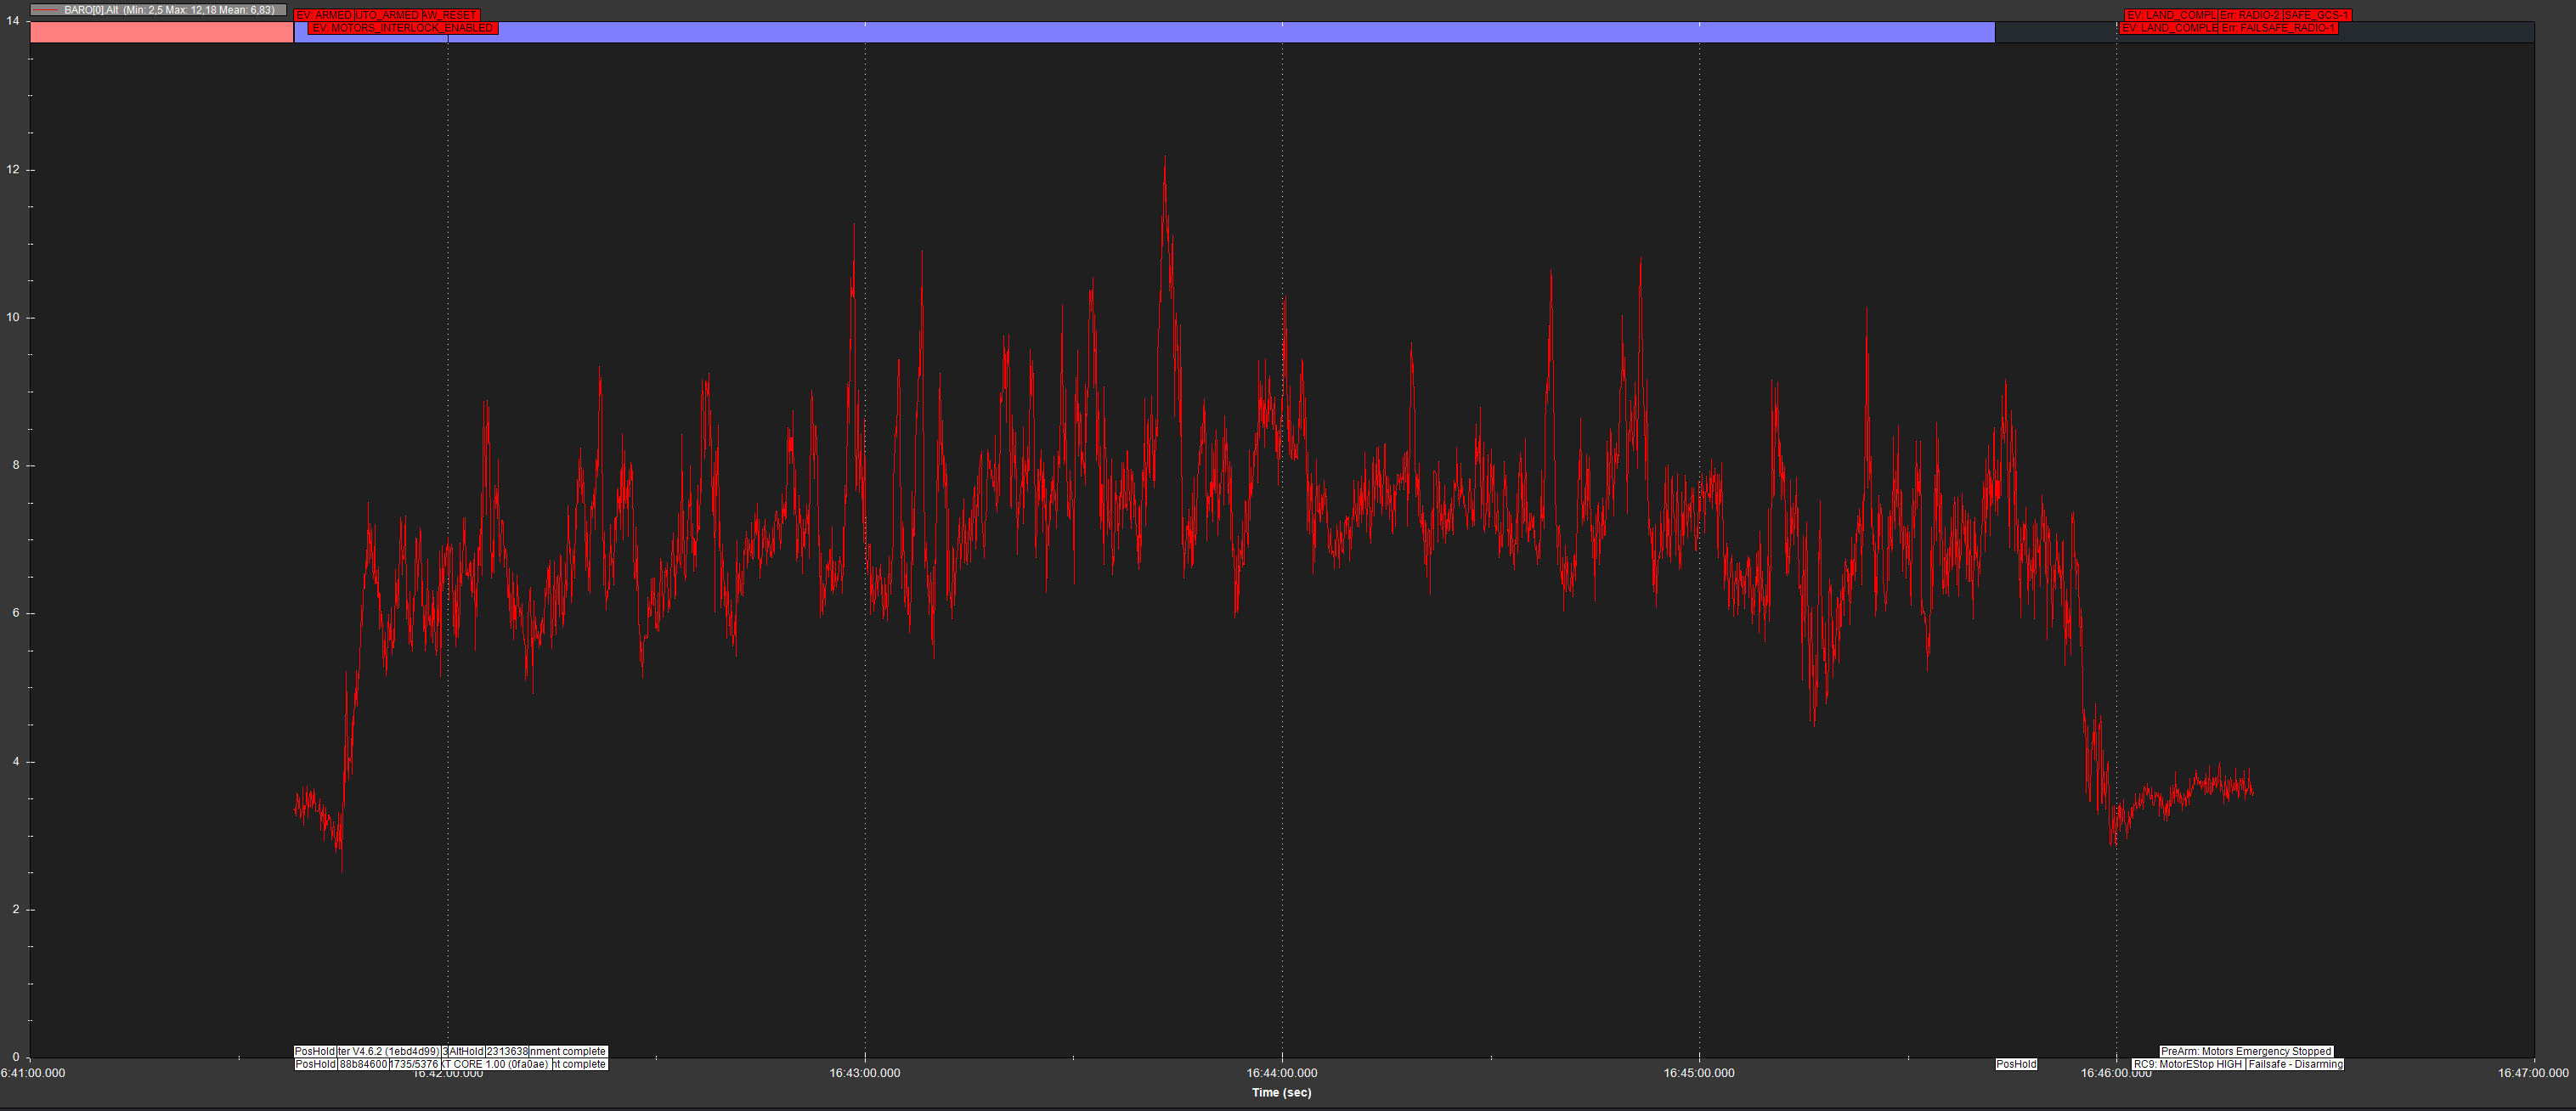This screenshot has height=1111, width=2576.
Task: Click the 'Failsafe - Disarming' message label
Action: tap(2295, 1064)
